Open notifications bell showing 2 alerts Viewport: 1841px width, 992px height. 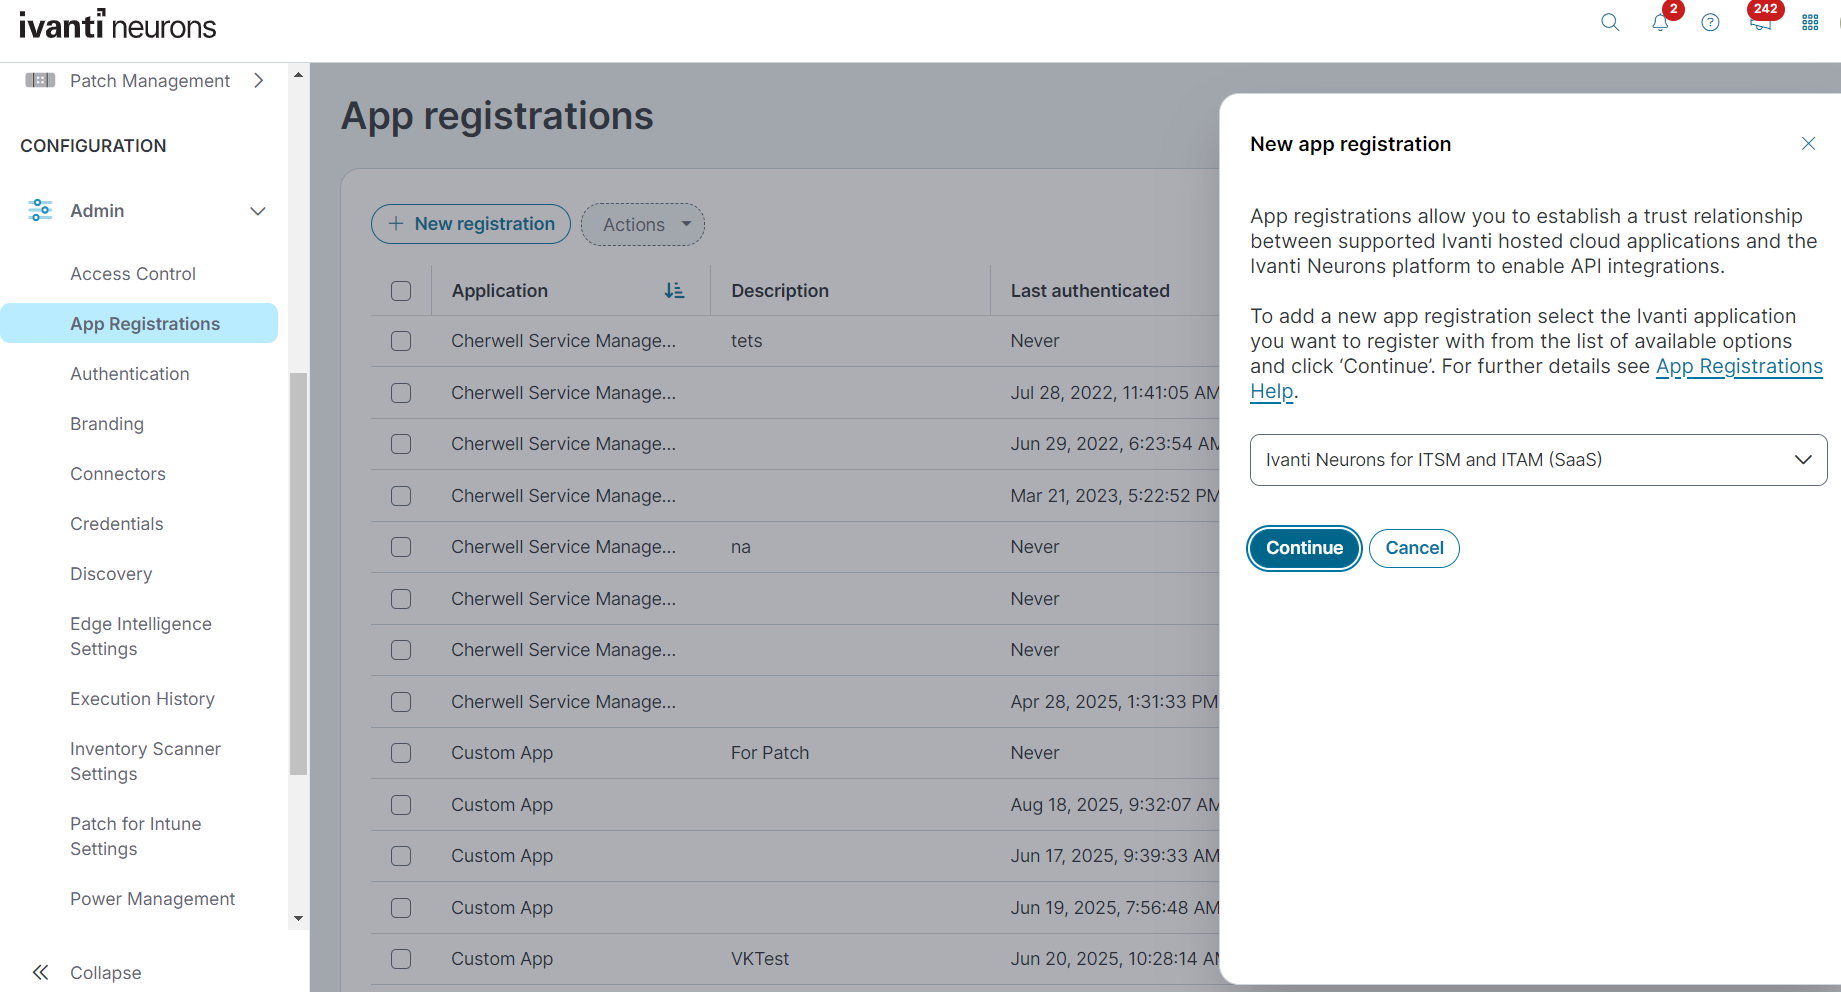pyautogui.click(x=1661, y=22)
